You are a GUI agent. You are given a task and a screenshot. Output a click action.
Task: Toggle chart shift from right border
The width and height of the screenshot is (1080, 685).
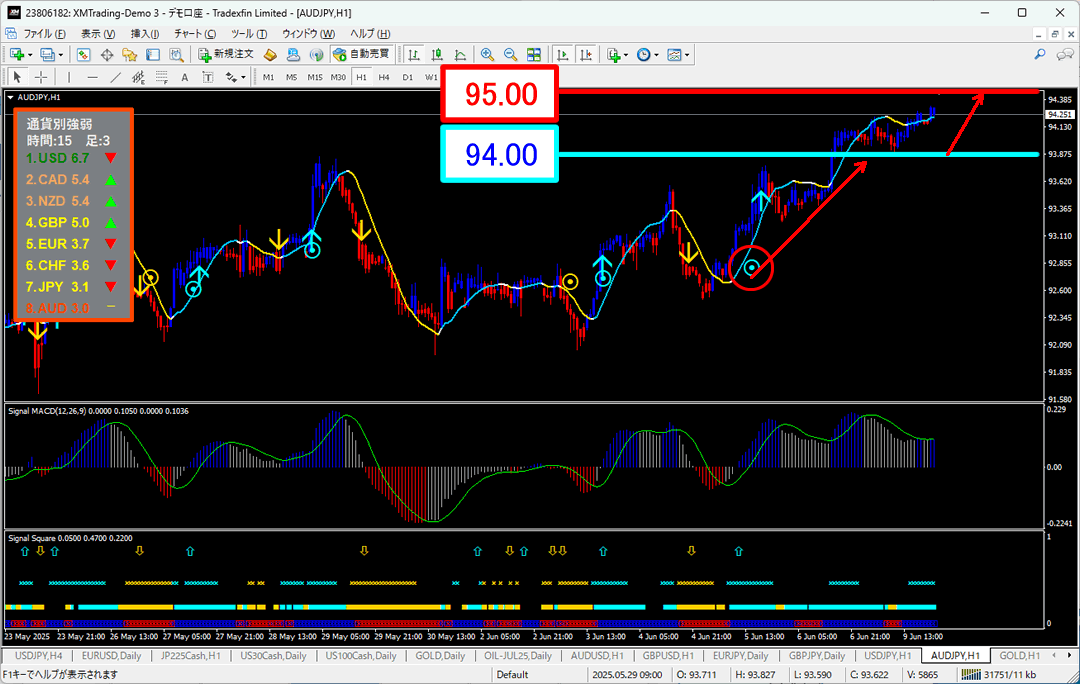pos(586,54)
